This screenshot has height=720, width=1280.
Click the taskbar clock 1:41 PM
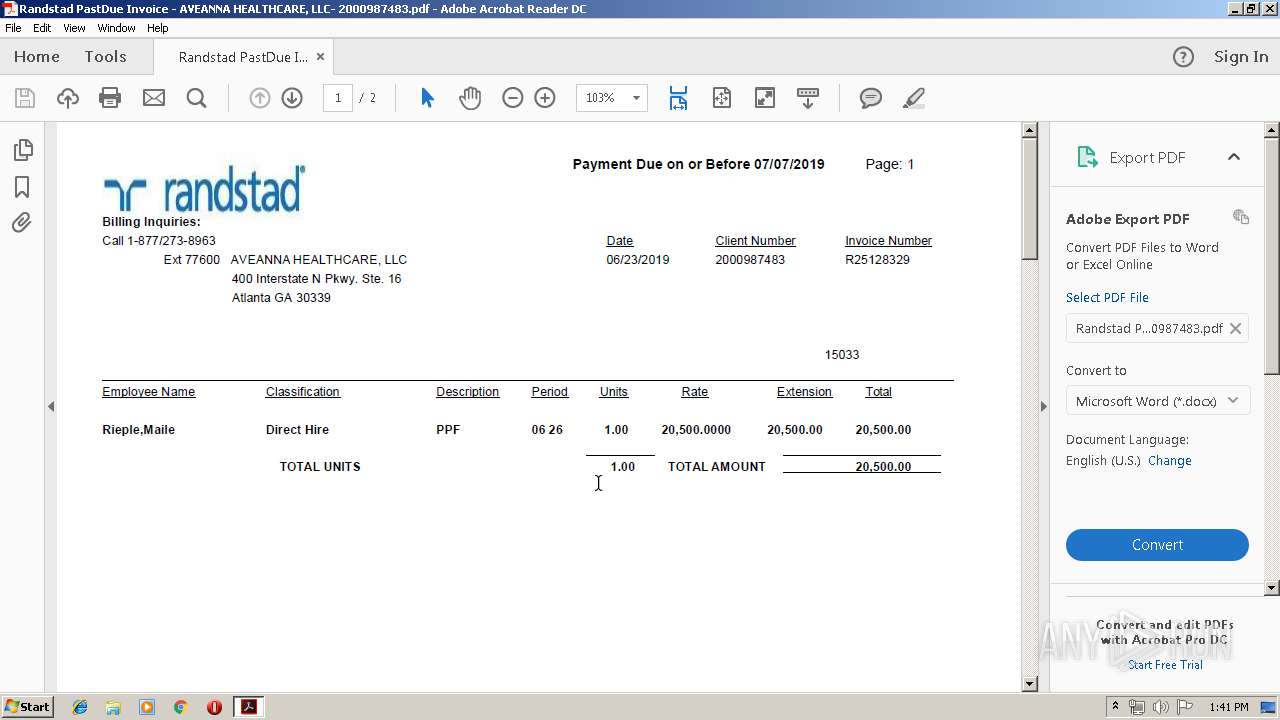[1228, 707]
